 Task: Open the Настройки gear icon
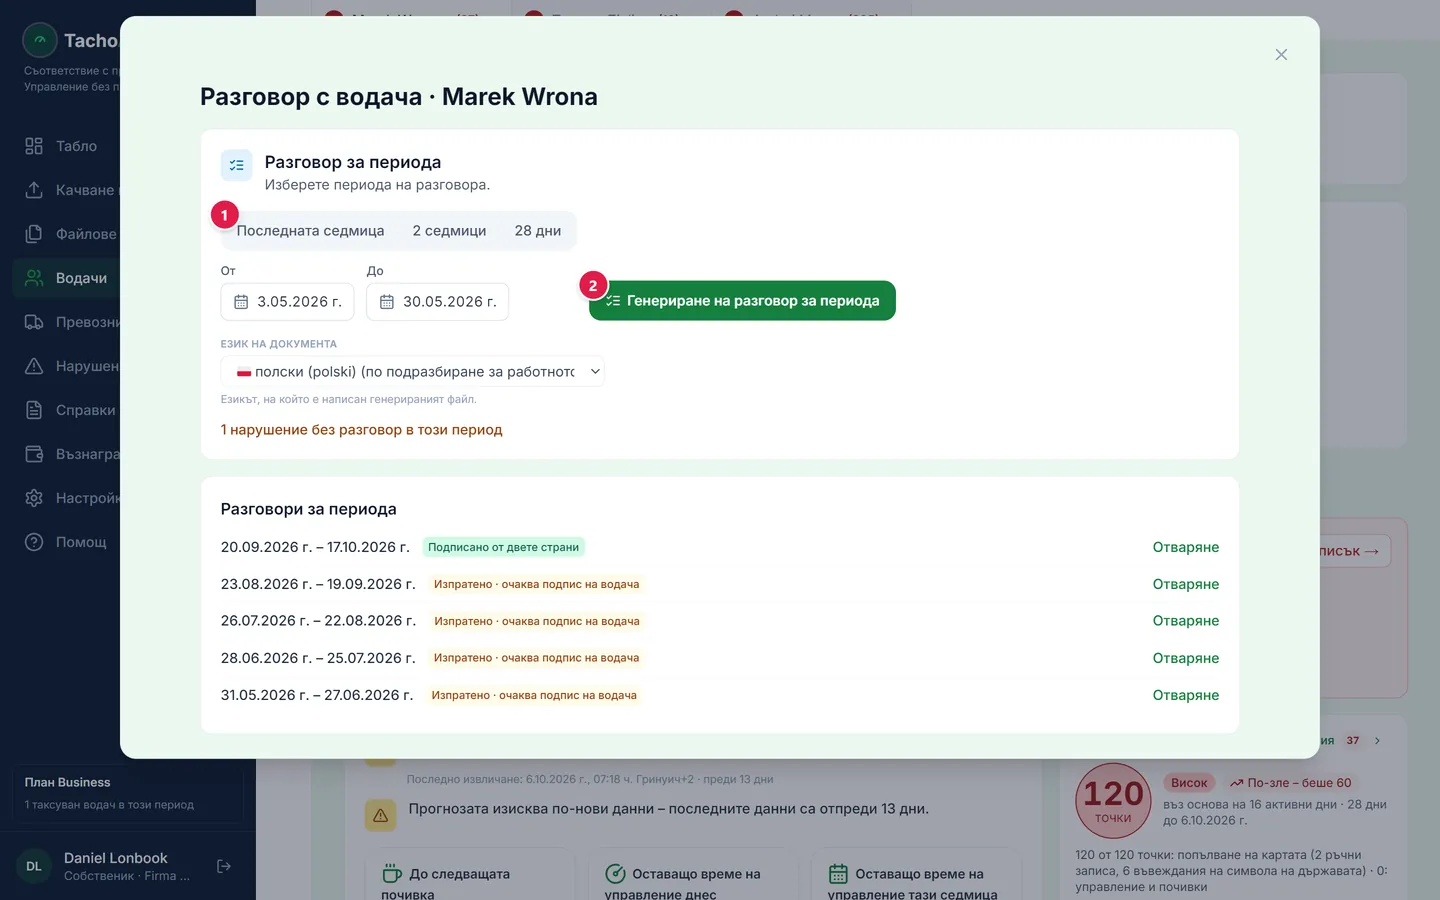coord(34,498)
